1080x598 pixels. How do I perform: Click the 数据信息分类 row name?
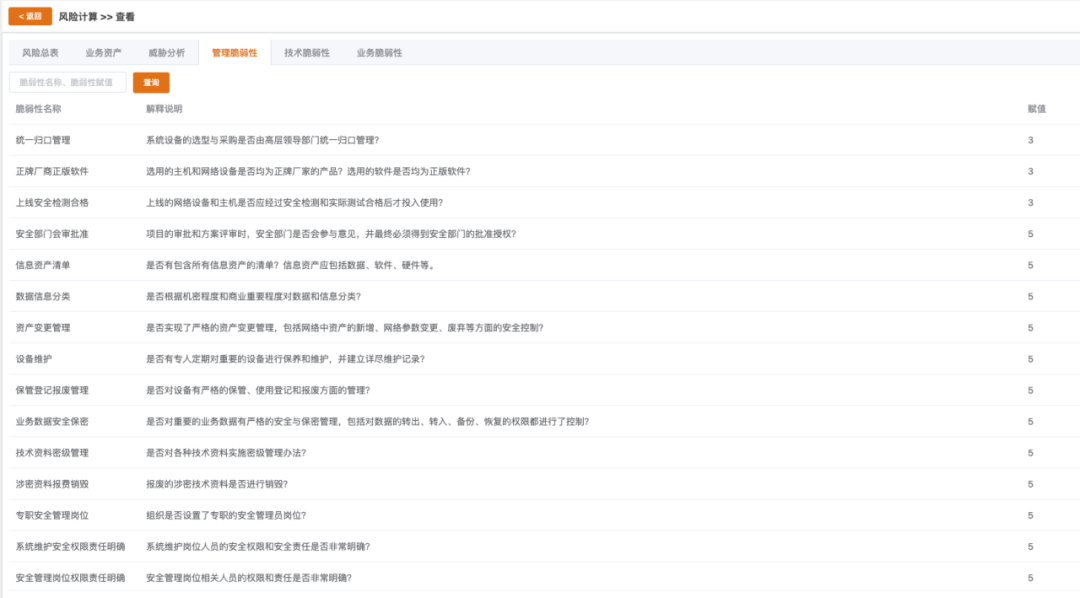[43, 297]
